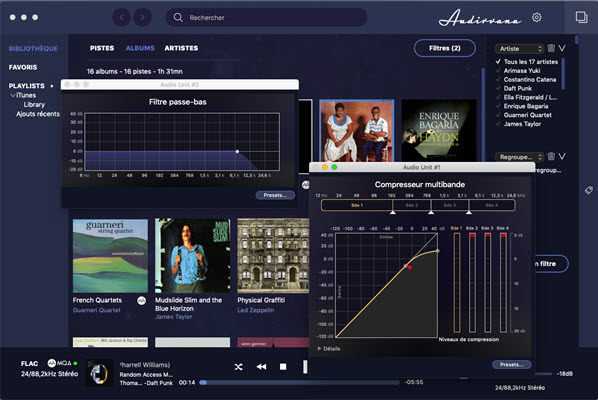Viewport: 598px width, 400px height.
Task: Switch to the Albums tab
Action: (140, 48)
